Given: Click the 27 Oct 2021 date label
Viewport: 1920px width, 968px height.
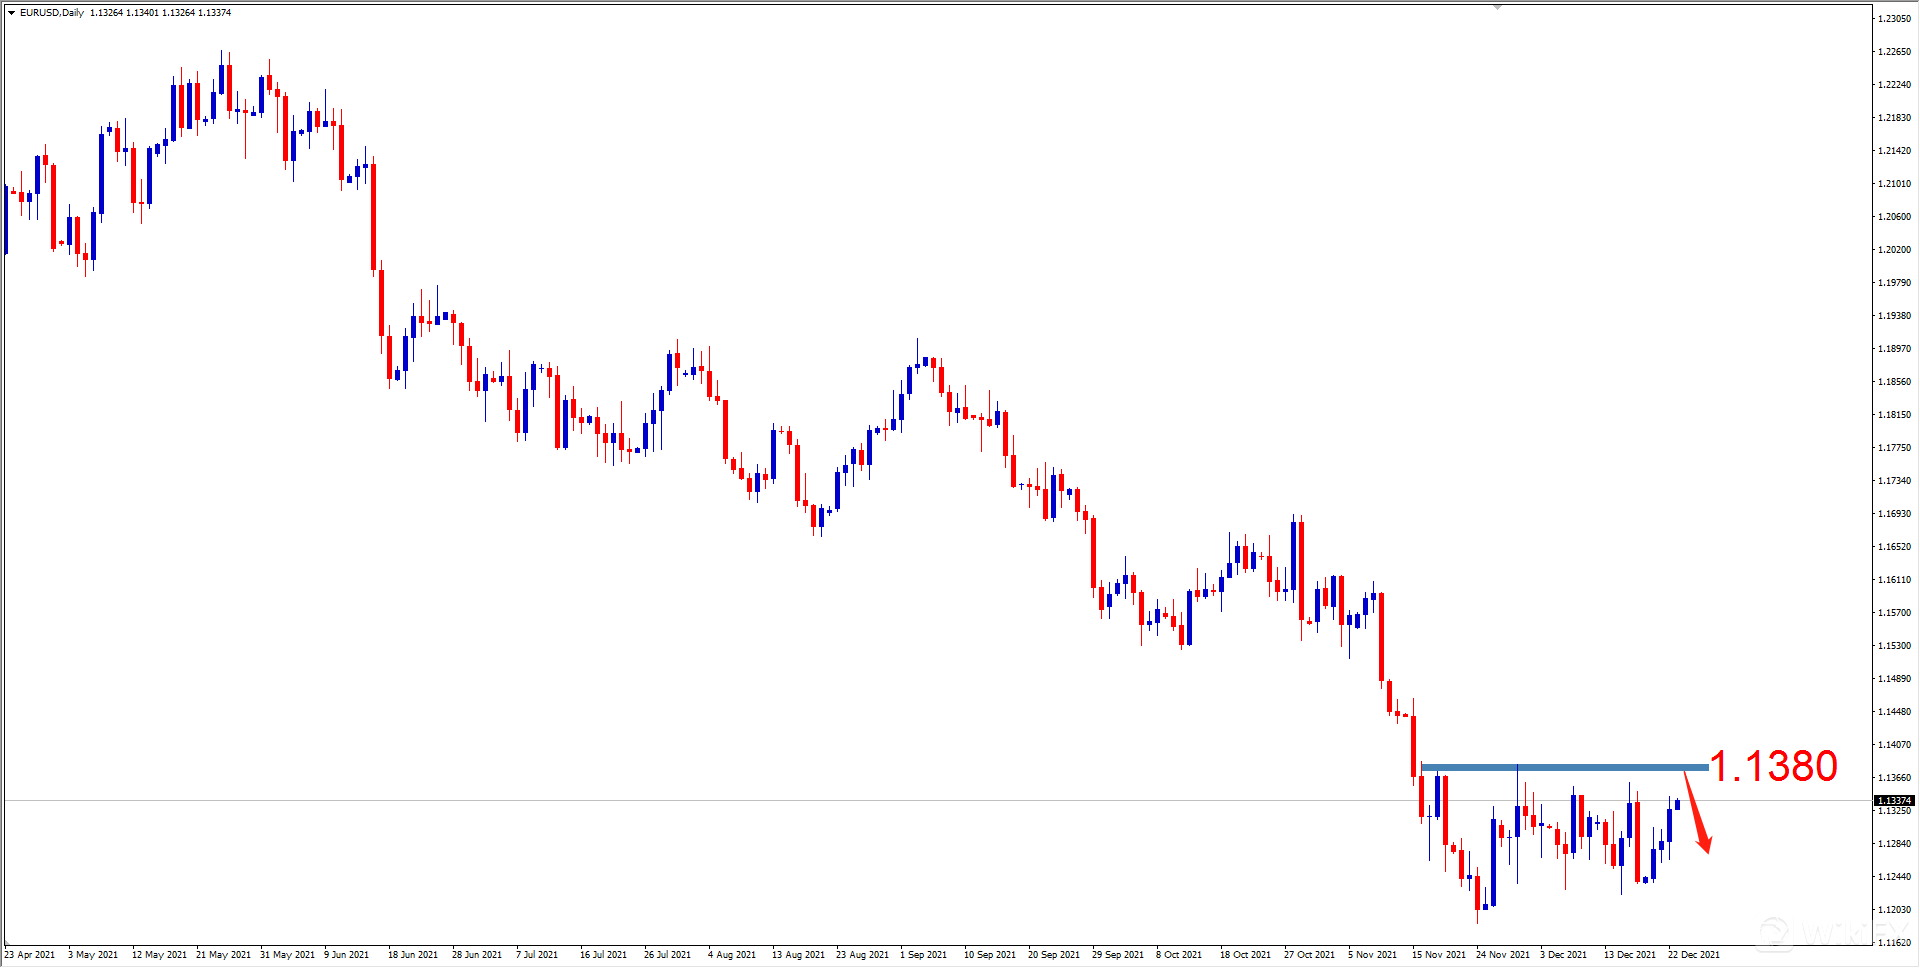Looking at the screenshot, I should (x=1309, y=955).
